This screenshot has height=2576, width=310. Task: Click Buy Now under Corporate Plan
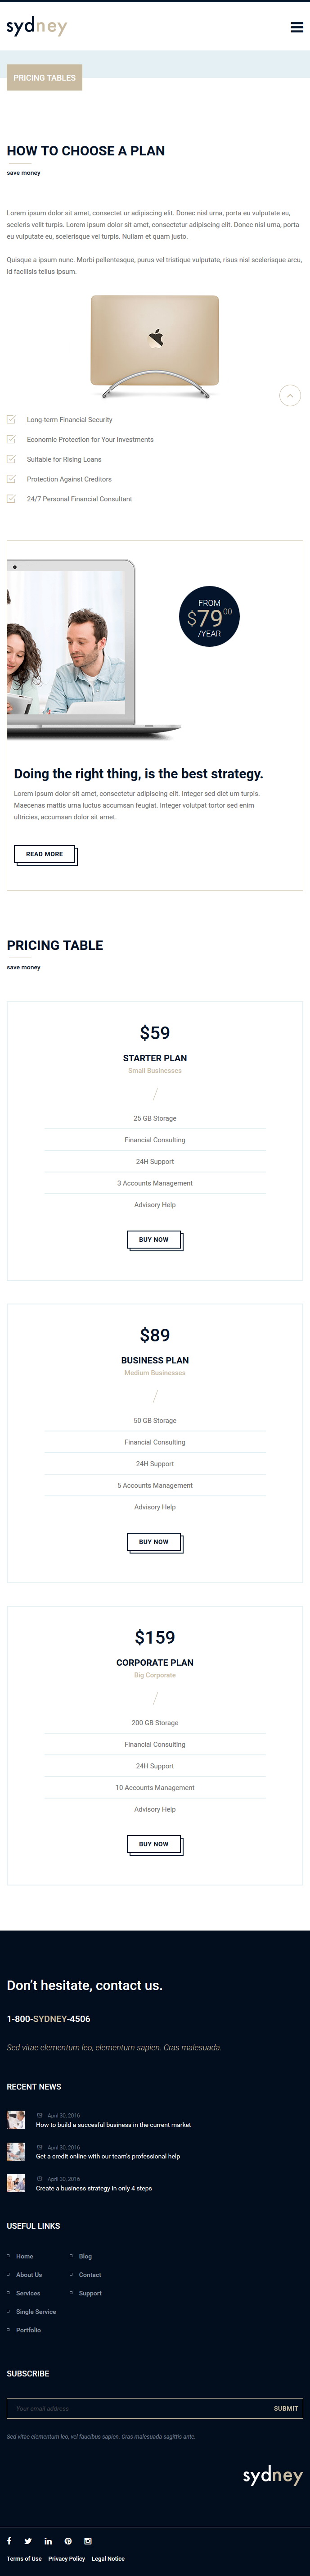coord(155,1844)
